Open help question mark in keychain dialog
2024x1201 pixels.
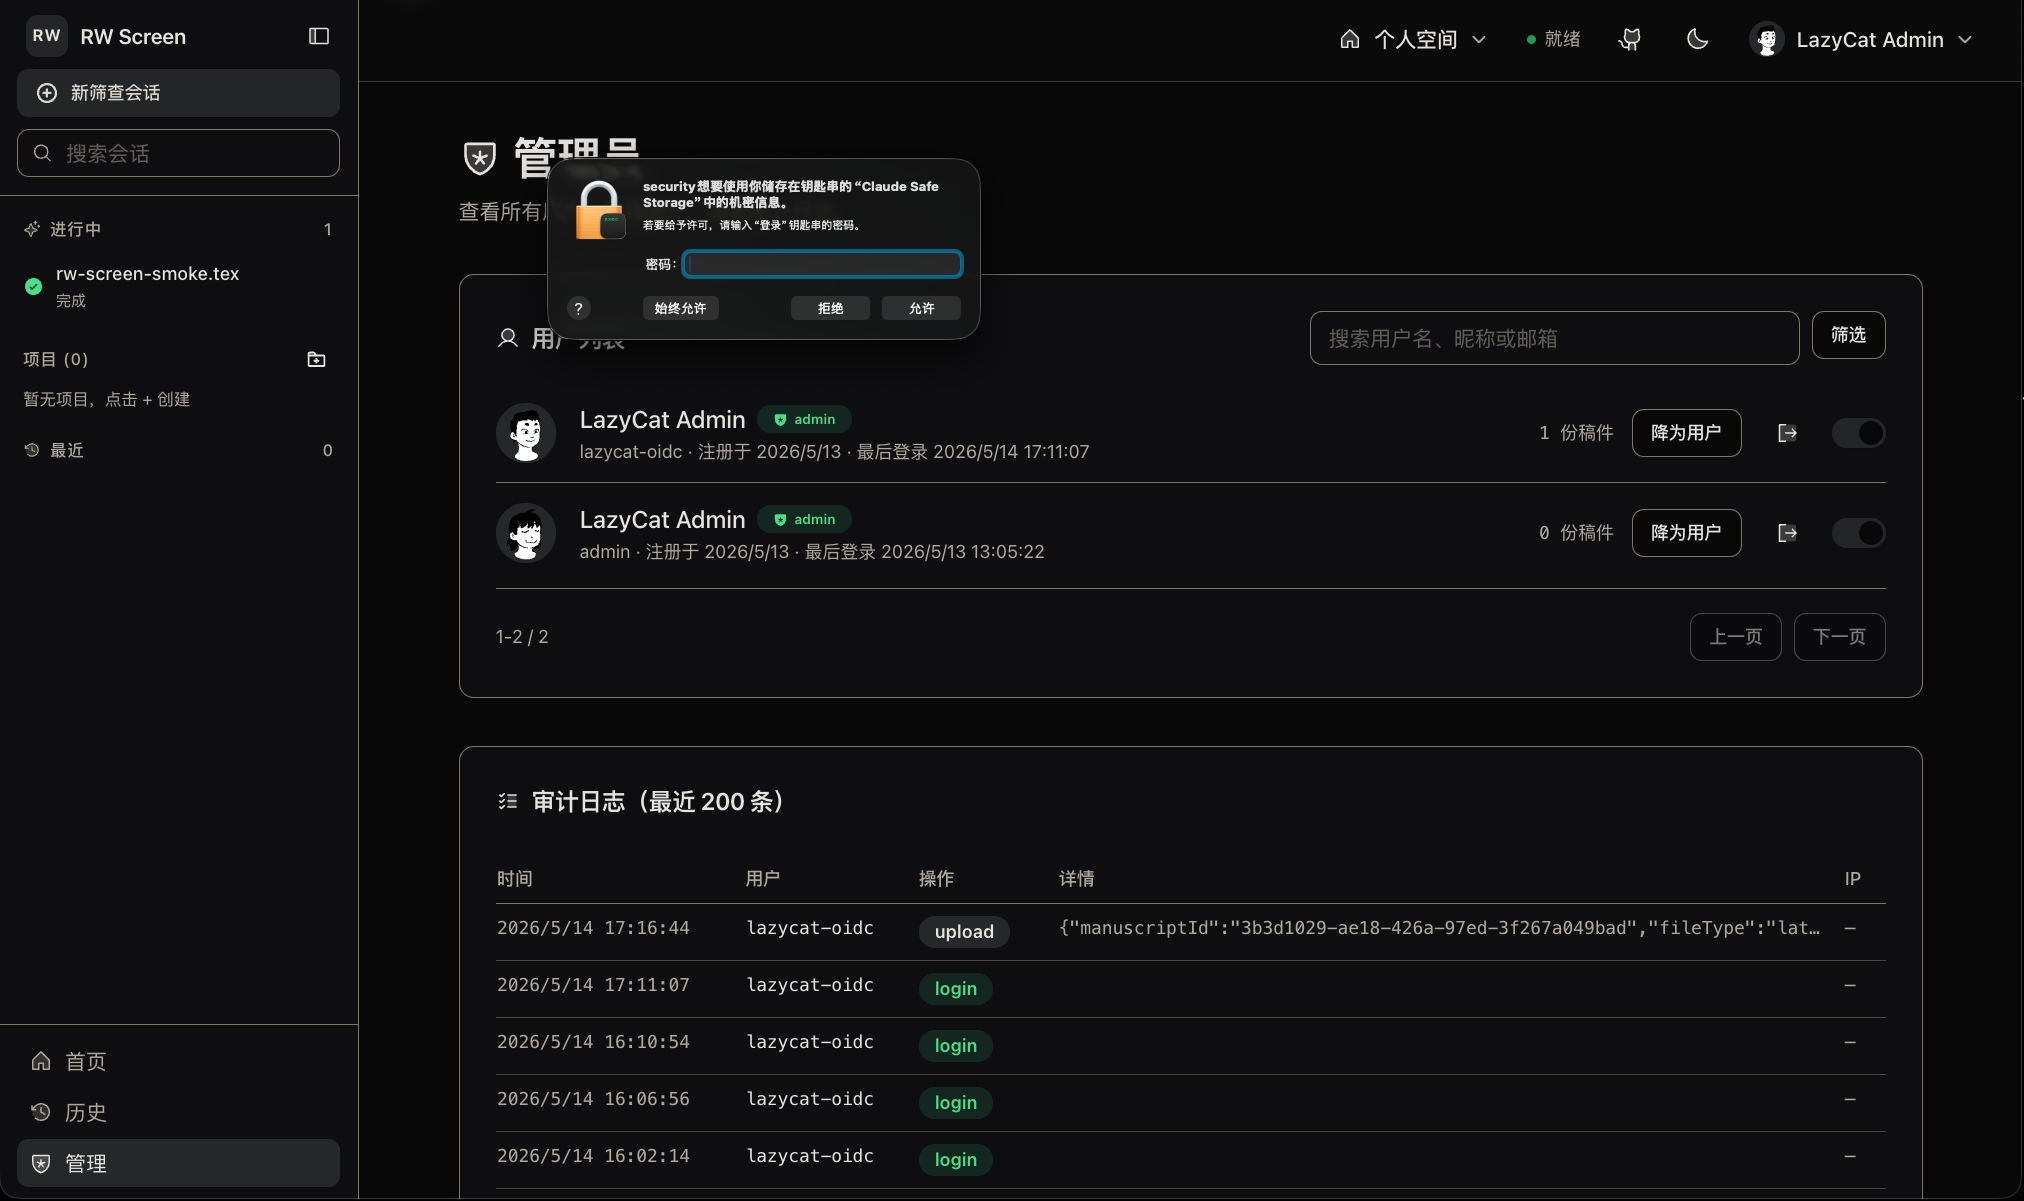coord(578,308)
